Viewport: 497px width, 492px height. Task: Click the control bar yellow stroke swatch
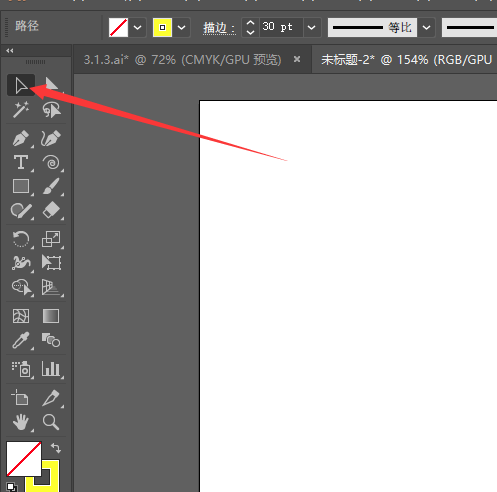[162, 27]
